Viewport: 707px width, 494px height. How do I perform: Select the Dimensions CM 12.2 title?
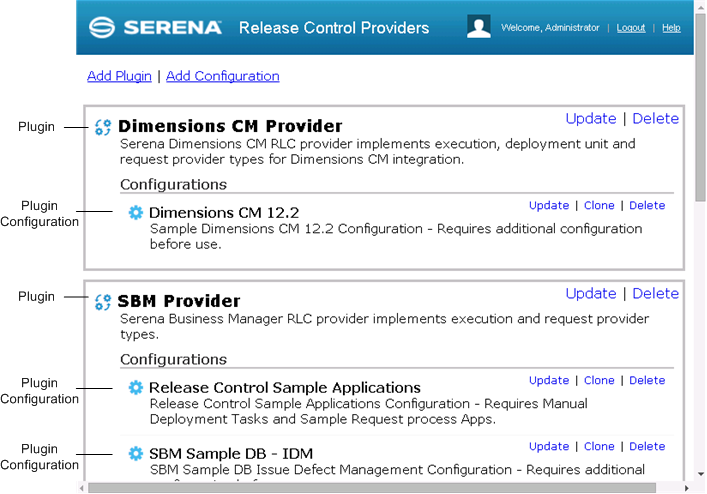[x=224, y=212]
